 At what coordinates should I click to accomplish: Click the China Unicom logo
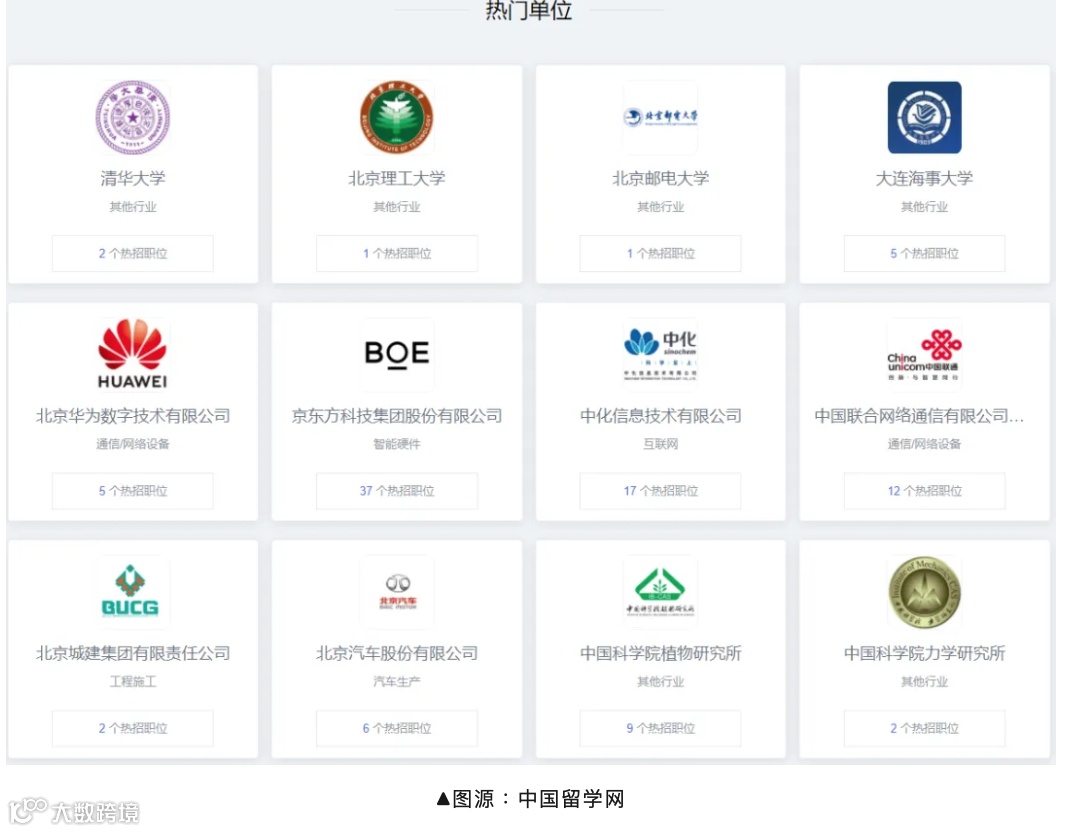(x=924, y=354)
